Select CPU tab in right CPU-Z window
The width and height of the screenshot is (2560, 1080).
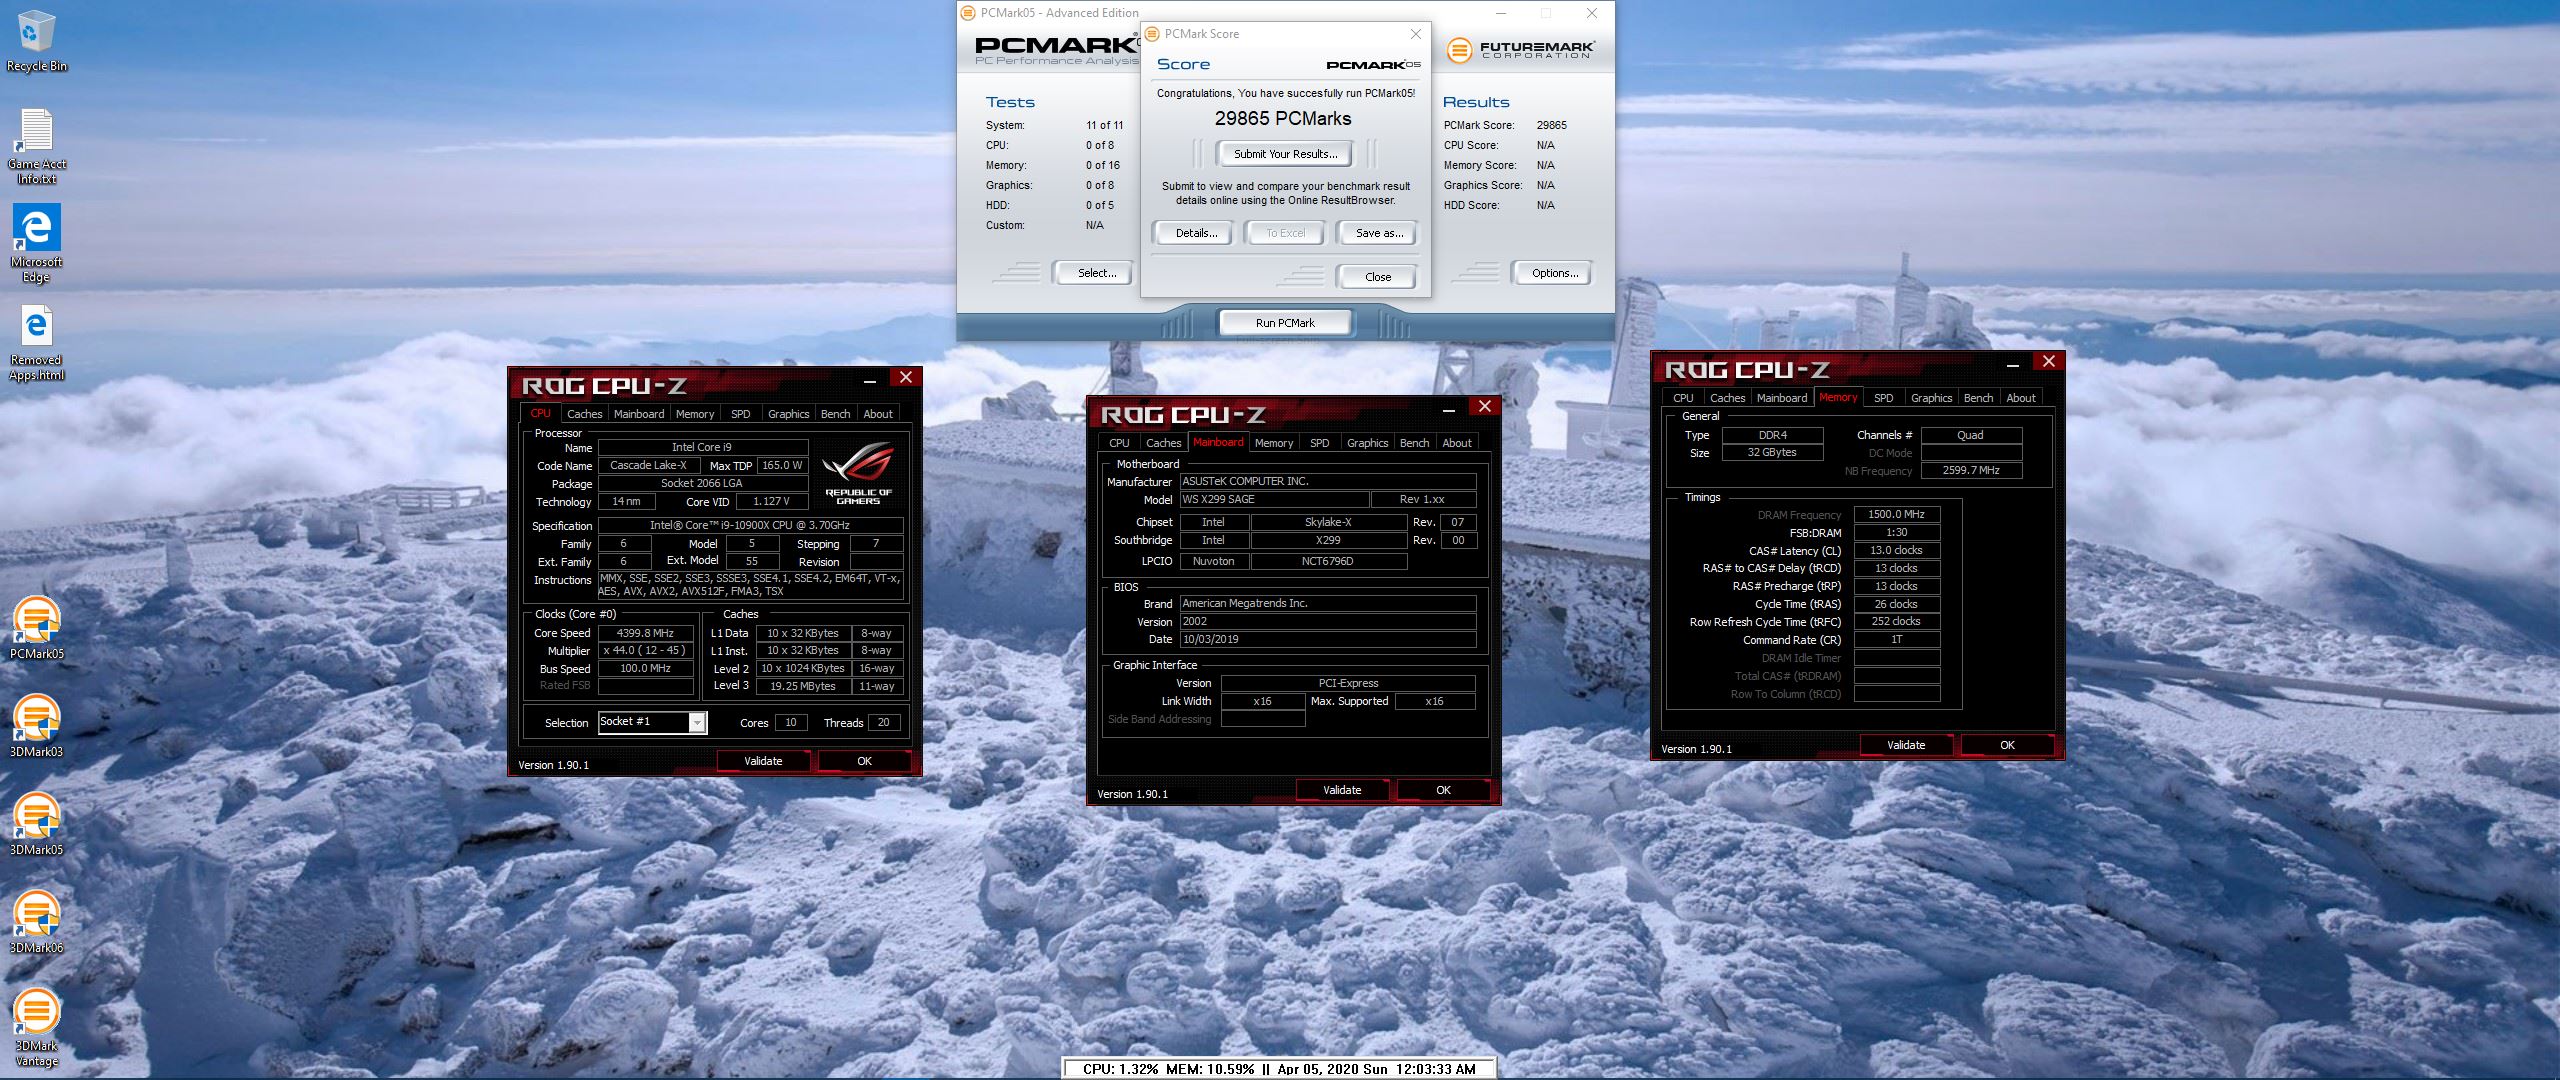[1683, 398]
